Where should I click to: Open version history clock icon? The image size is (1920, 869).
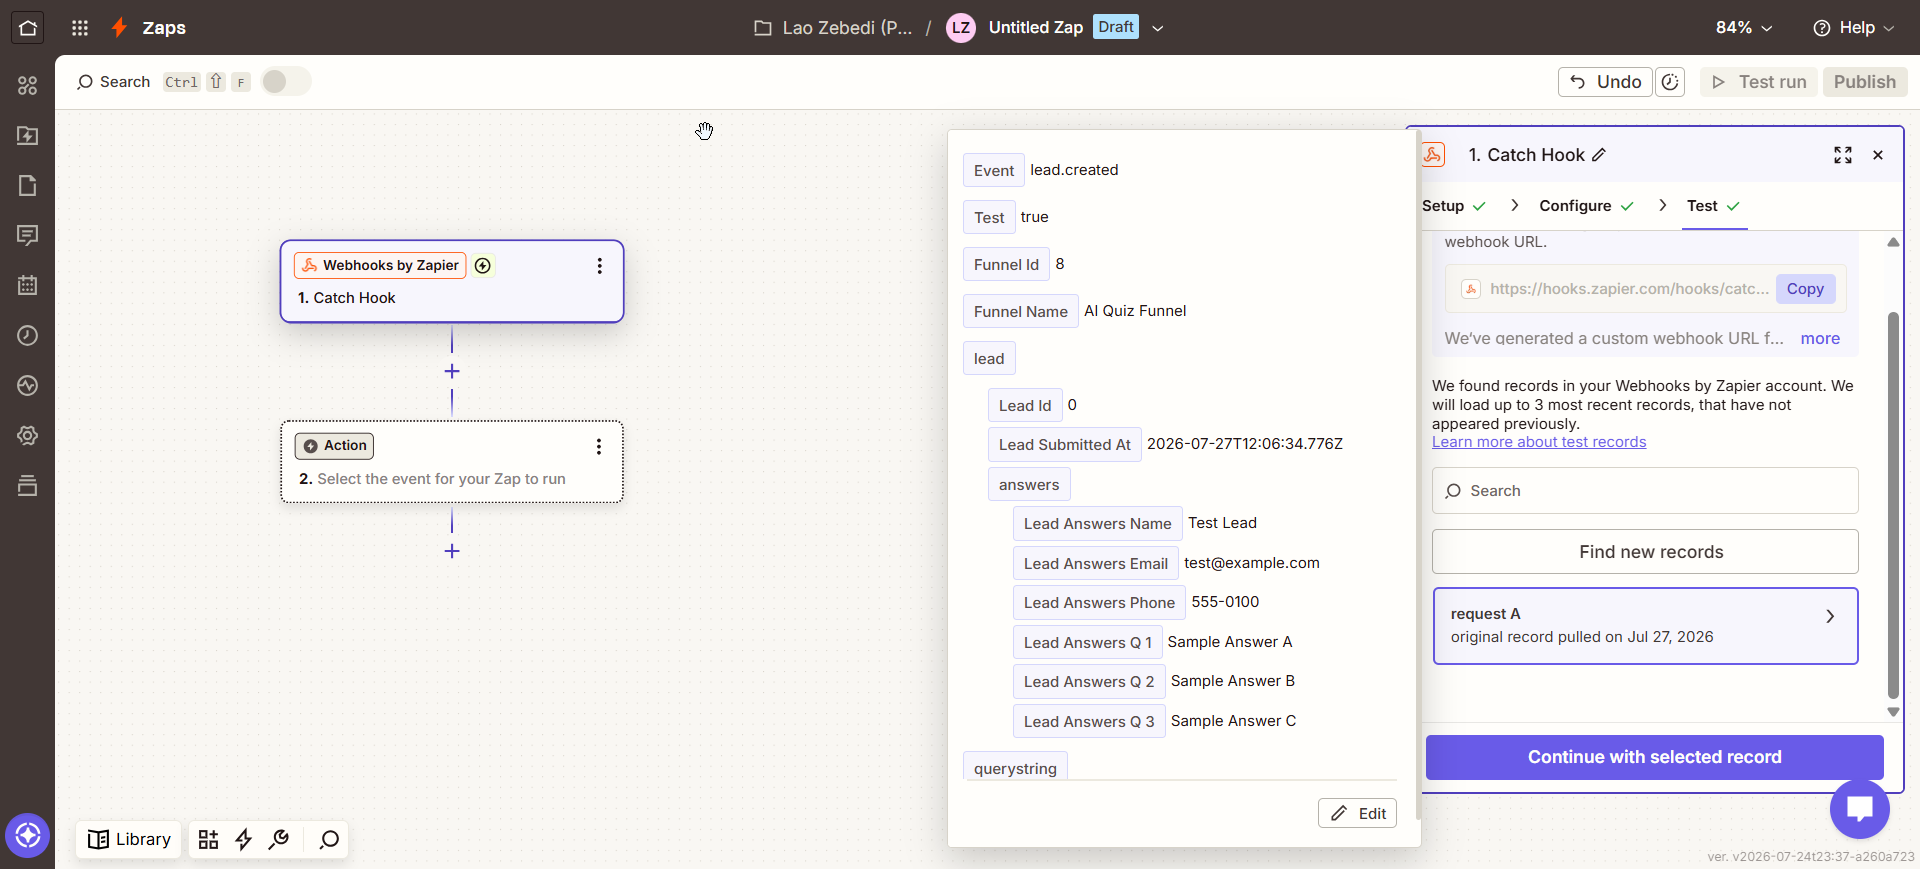(x=1670, y=82)
